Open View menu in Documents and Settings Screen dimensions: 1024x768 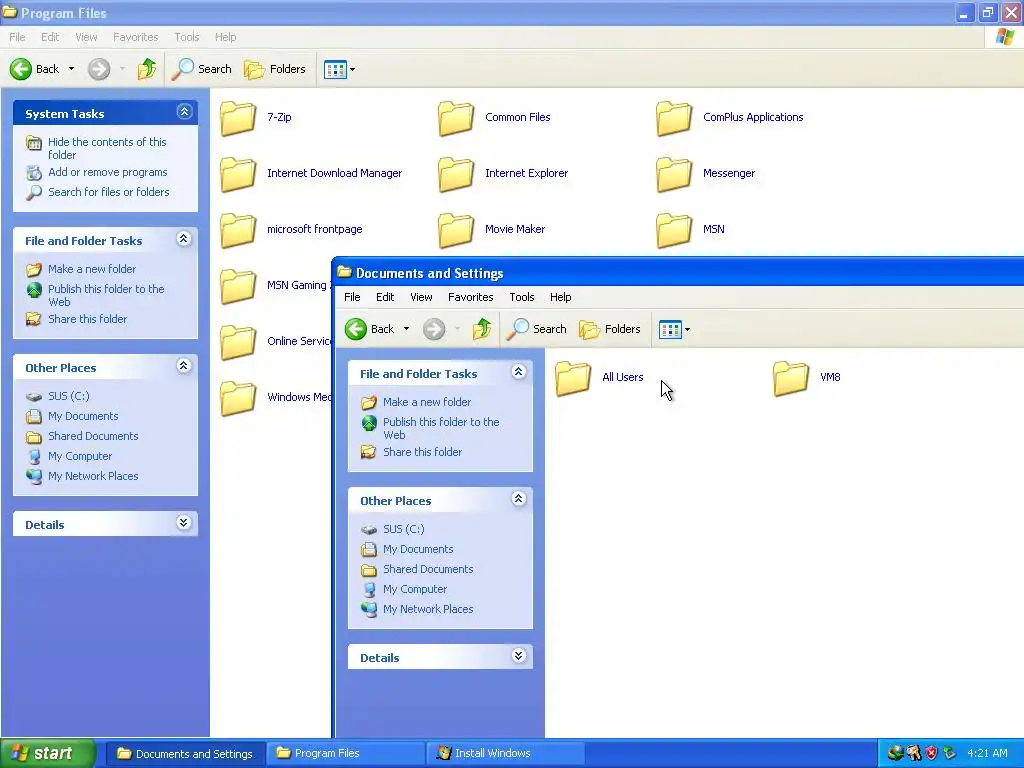(421, 297)
